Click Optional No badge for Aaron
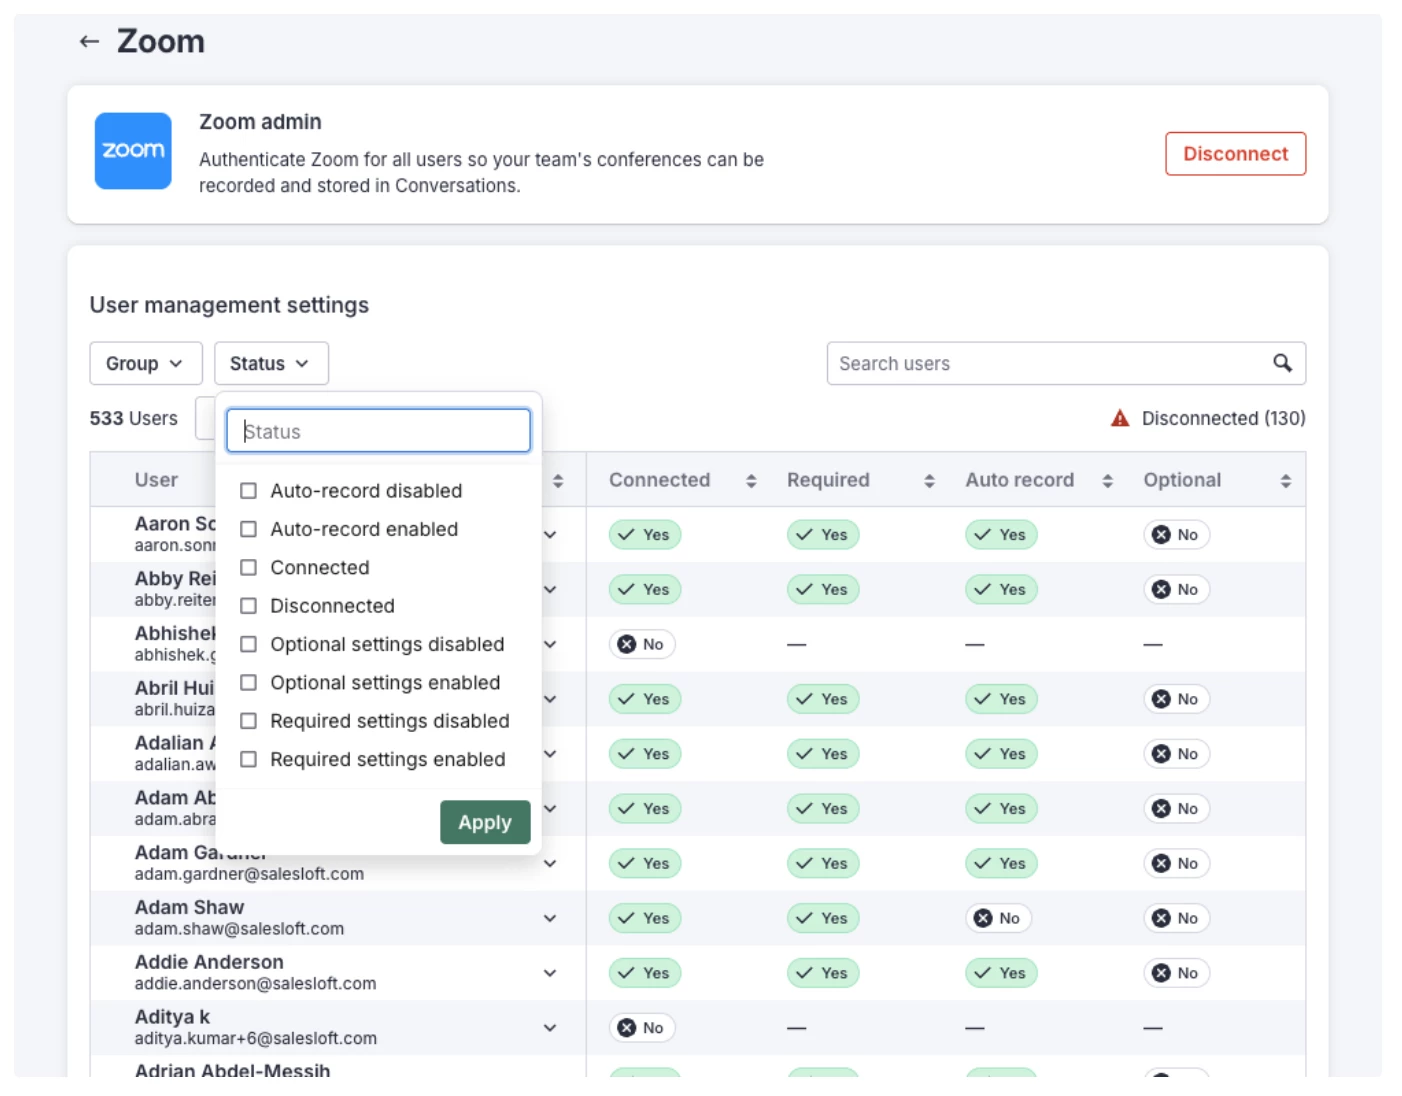 tap(1176, 535)
